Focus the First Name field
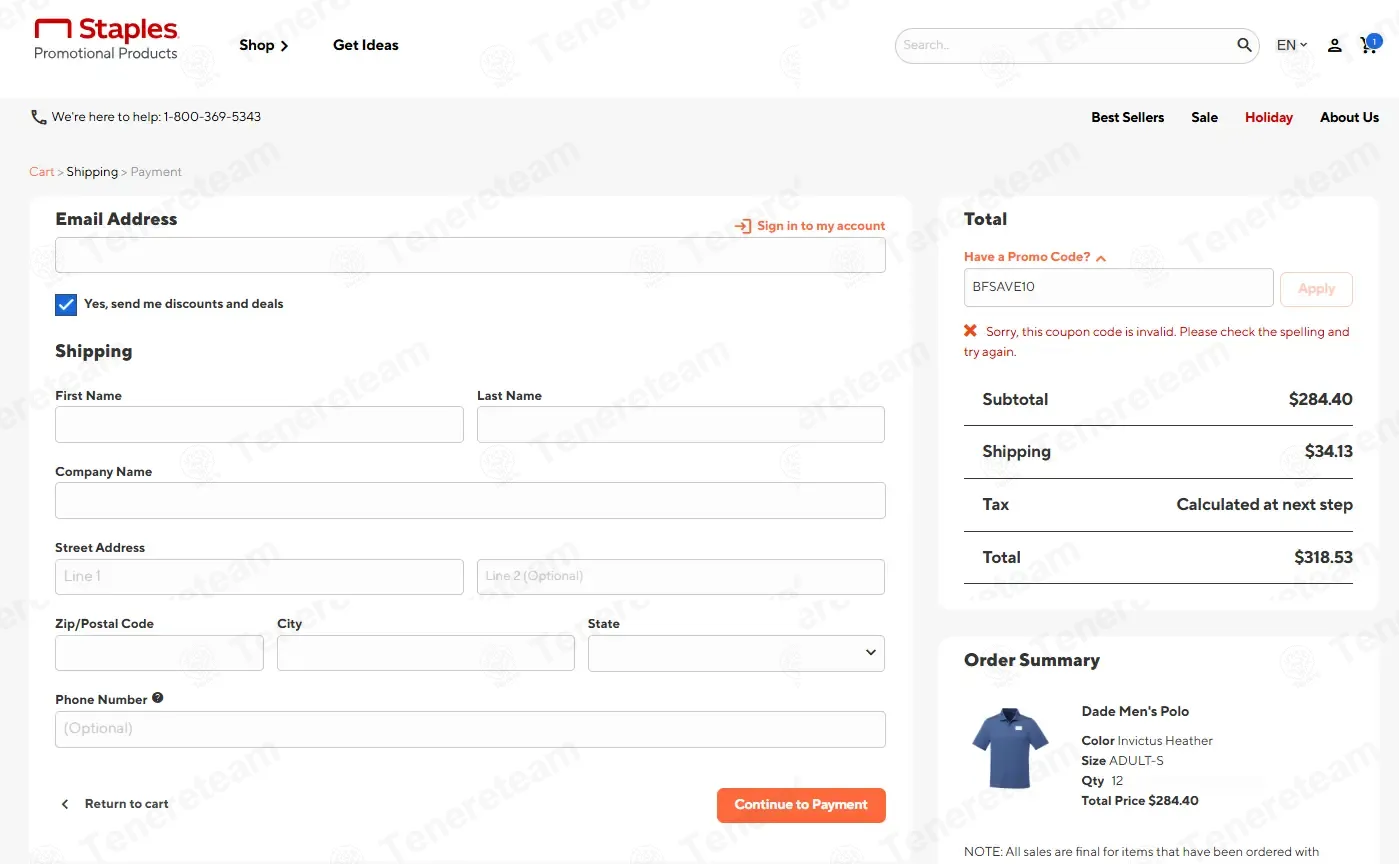1399x864 pixels. click(259, 424)
